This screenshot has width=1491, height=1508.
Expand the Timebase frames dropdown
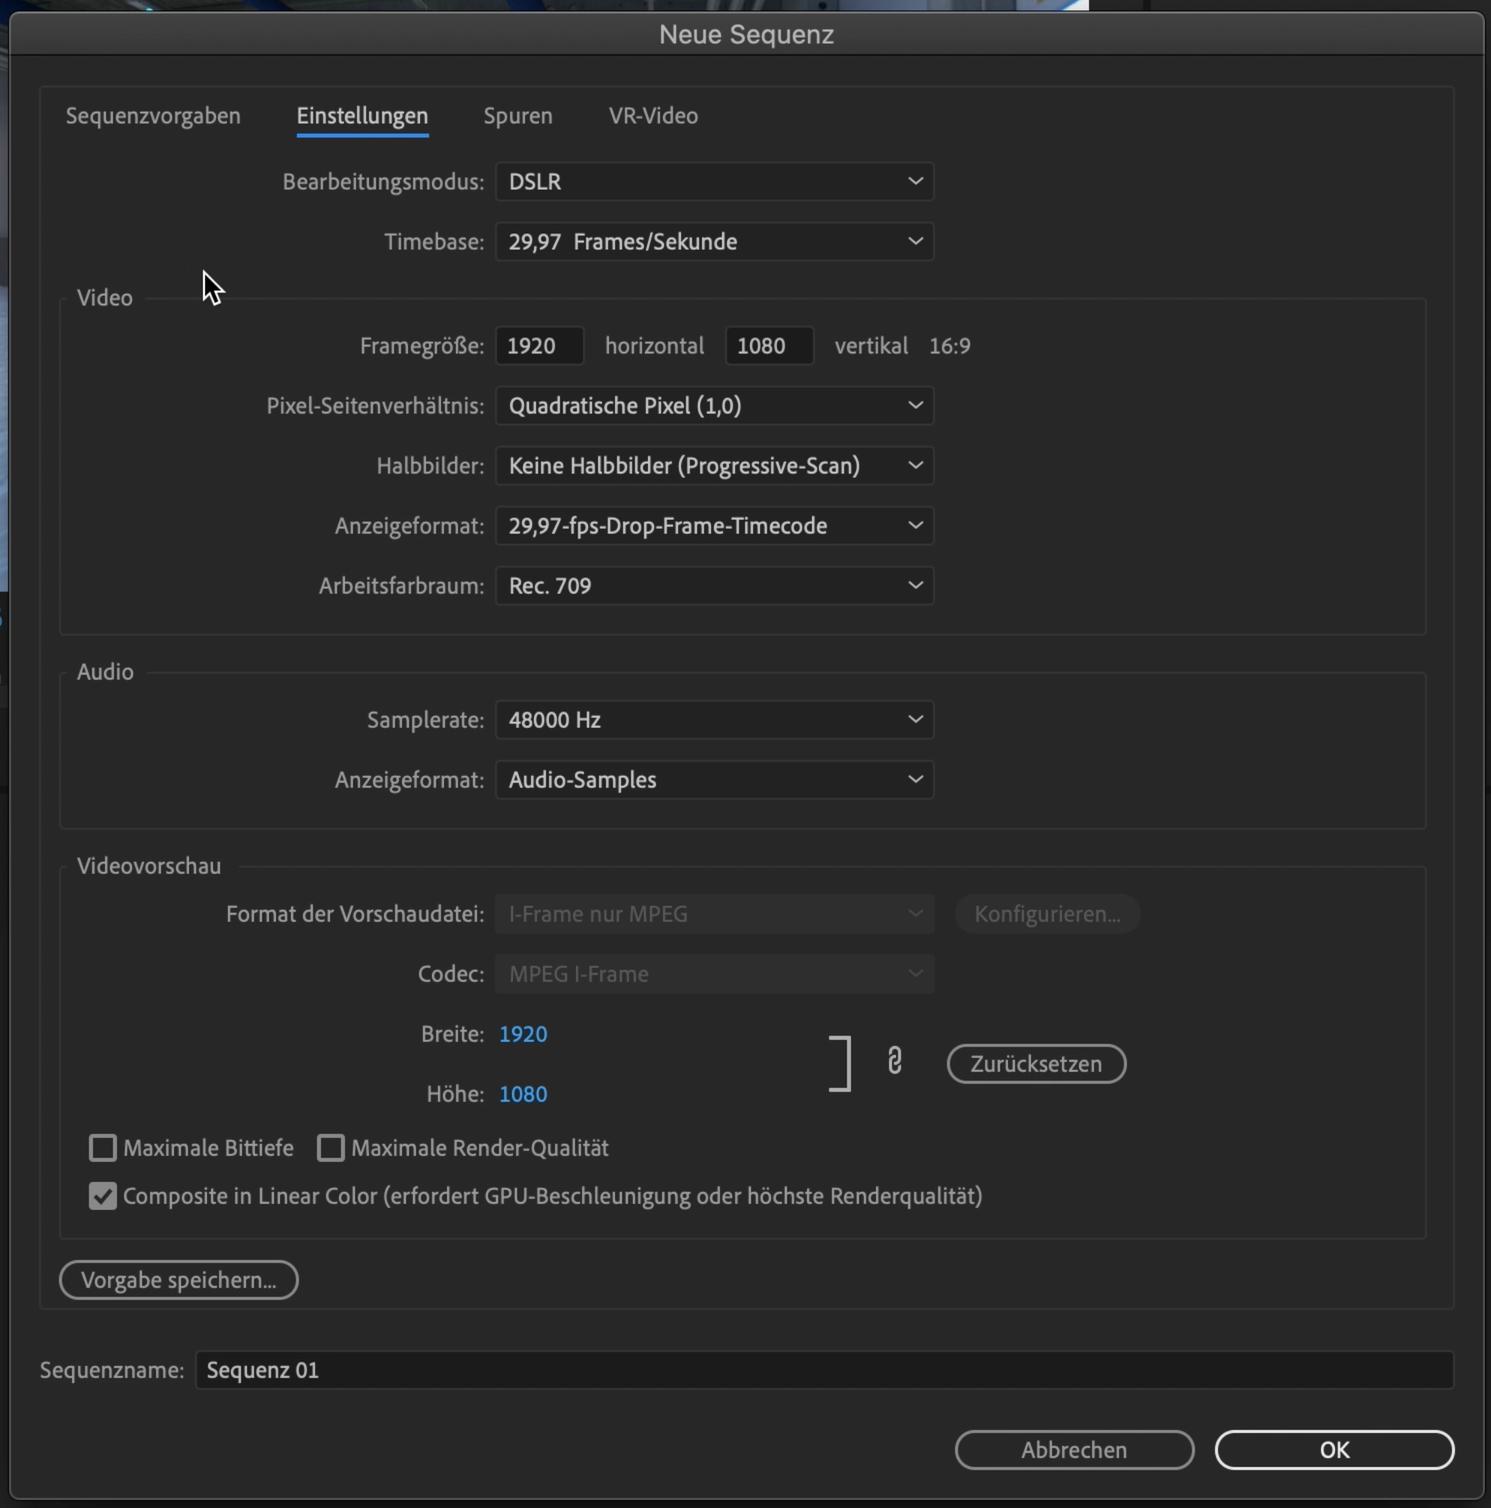point(714,242)
